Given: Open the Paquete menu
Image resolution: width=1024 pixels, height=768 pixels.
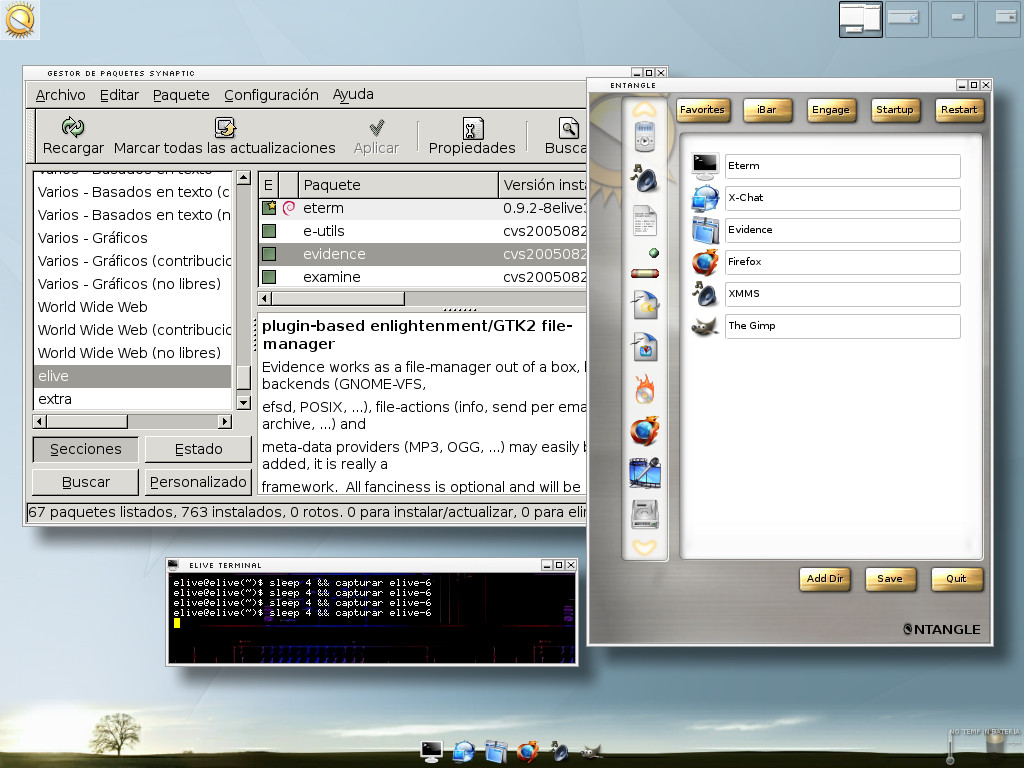Looking at the screenshot, I should (182, 95).
